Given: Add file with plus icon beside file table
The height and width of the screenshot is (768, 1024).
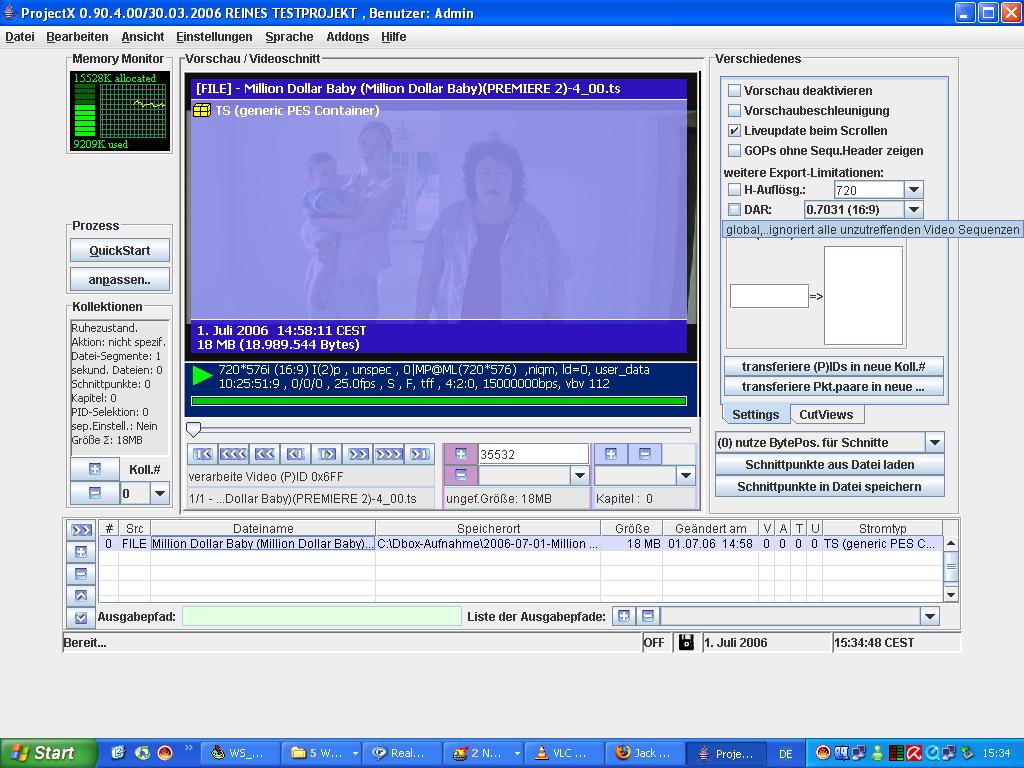Looking at the screenshot, I should tap(81, 552).
